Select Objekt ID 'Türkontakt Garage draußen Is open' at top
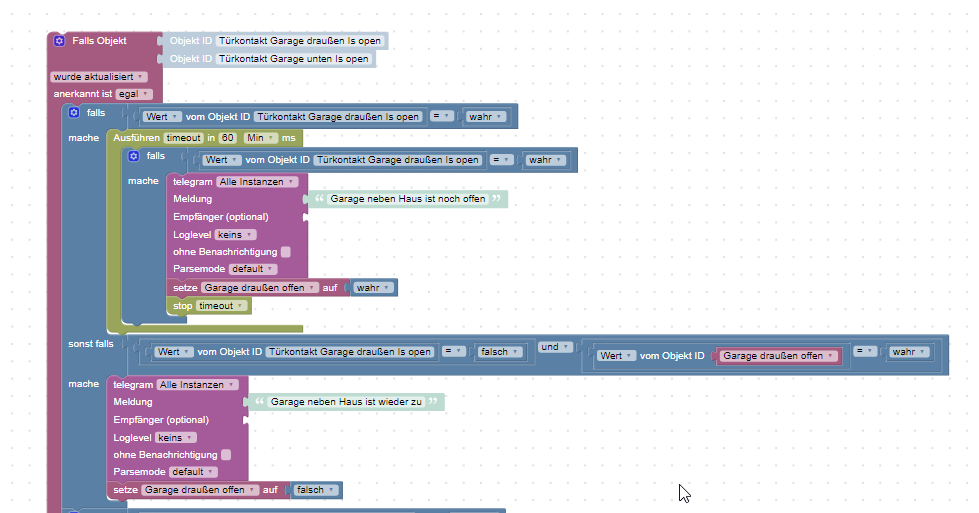The image size is (979, 513). (x=300, y=41)
